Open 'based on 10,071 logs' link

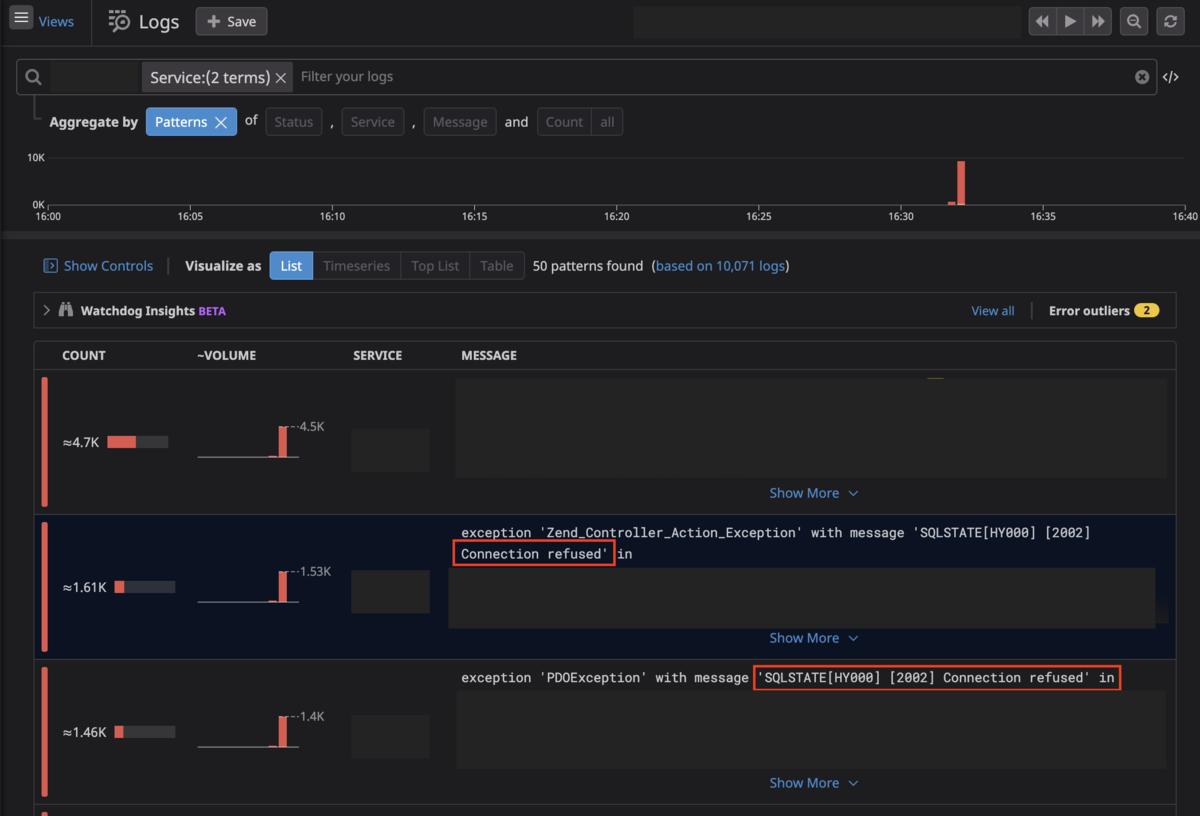pos(720,266)
